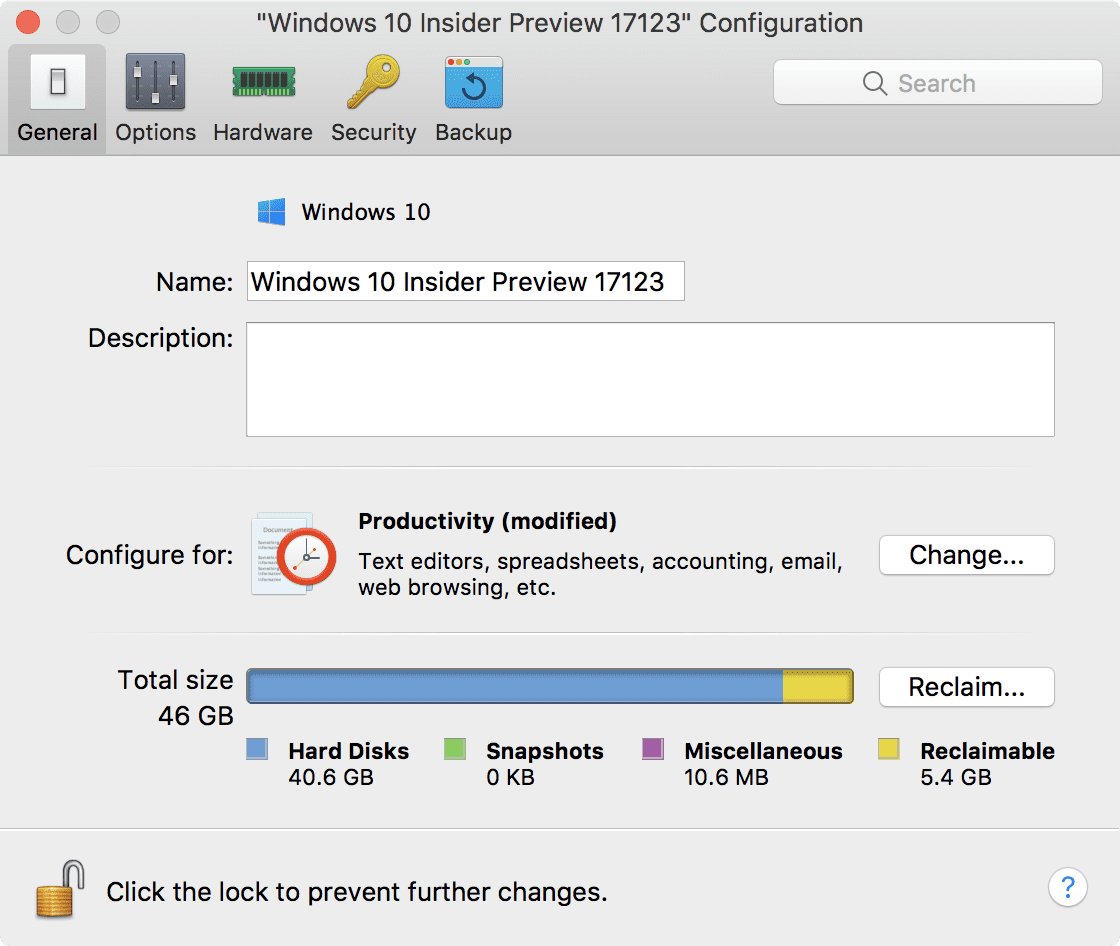
Task: Click the 'Reclaimable' legend label
Action: coord(987,751)
